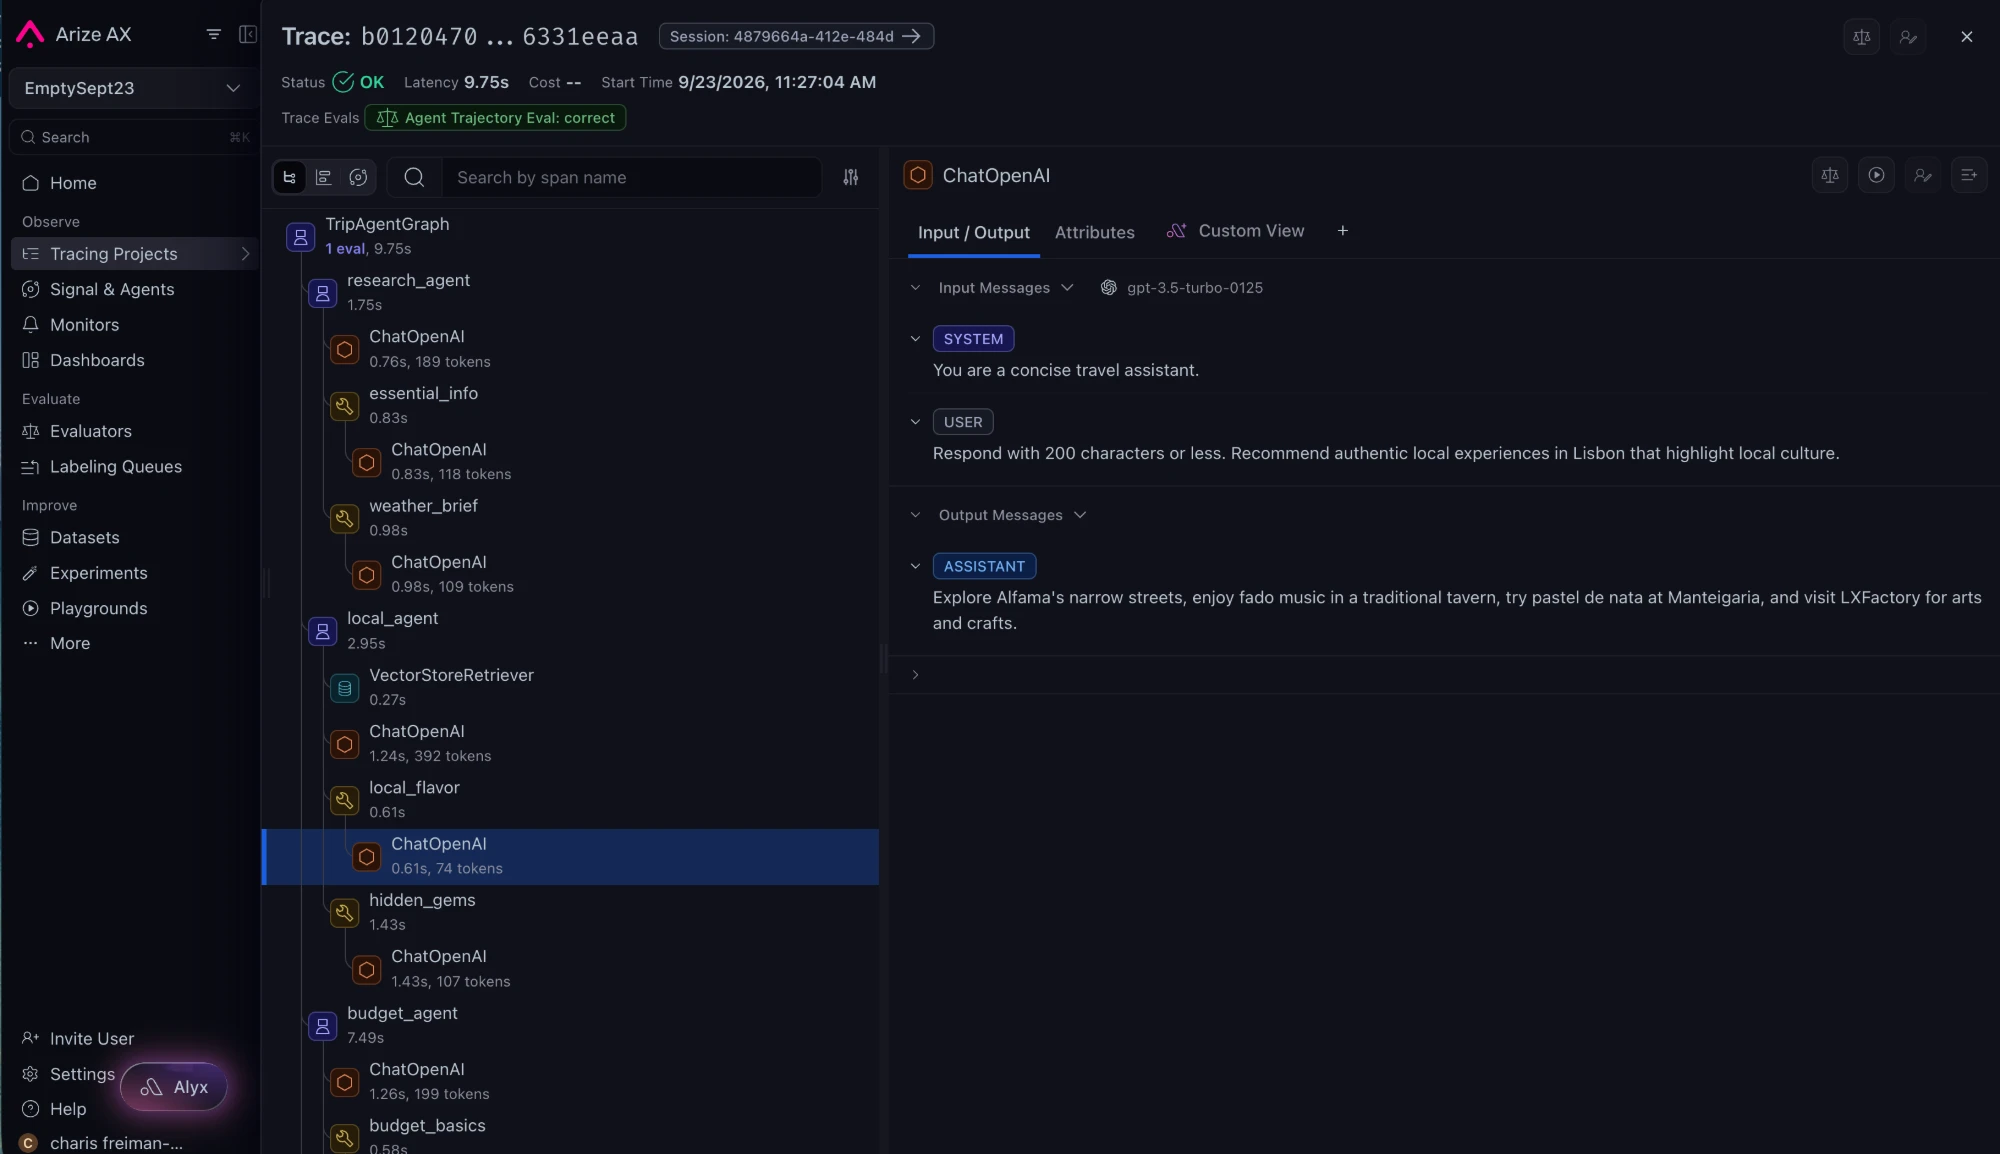Open Labeling Queues
This screenshot has width=2000, height=1154.
coord(115,467)
